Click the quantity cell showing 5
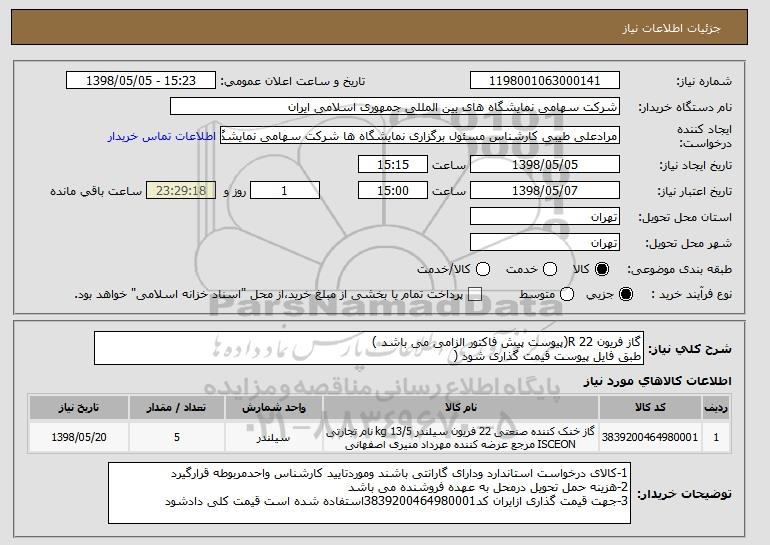770x545 pixels. [177, 437]
